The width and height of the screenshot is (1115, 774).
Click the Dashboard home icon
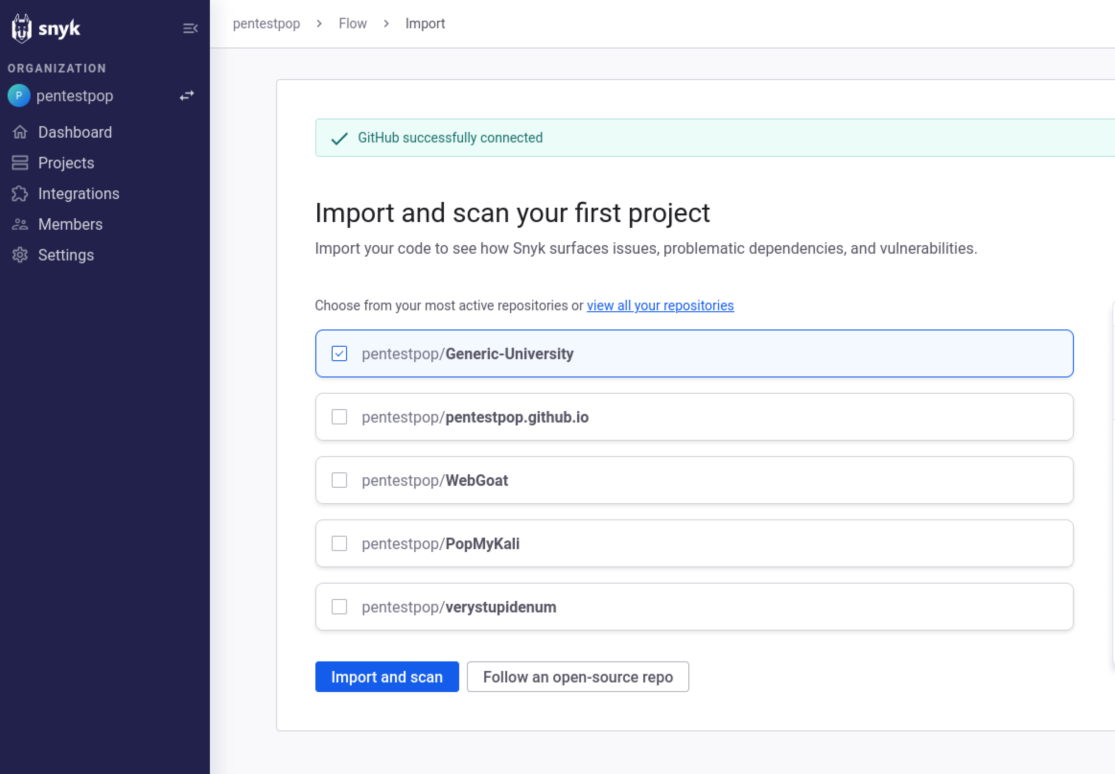click(20, 132)
